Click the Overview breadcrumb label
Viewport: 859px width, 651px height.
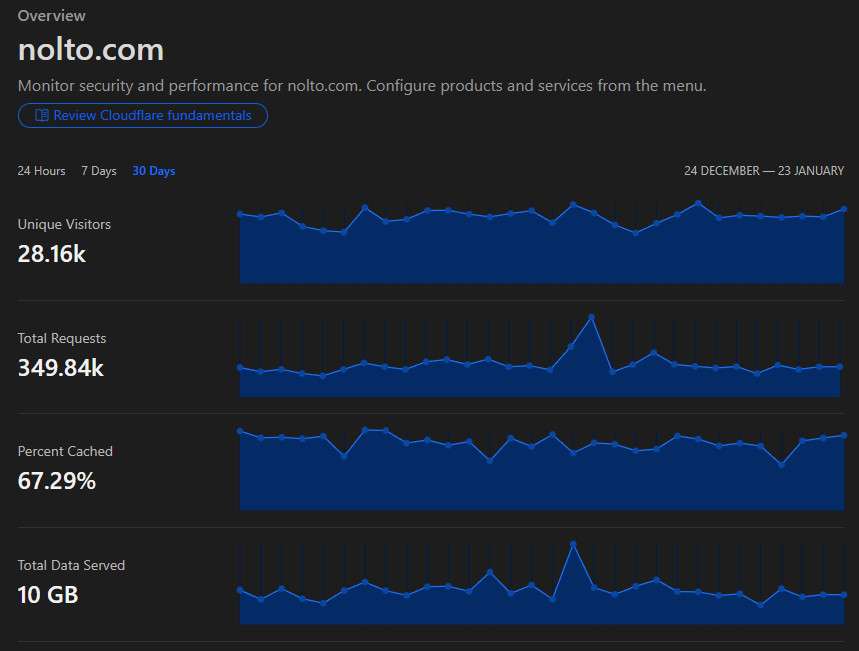pyautogui.click(x=51, y=16)
